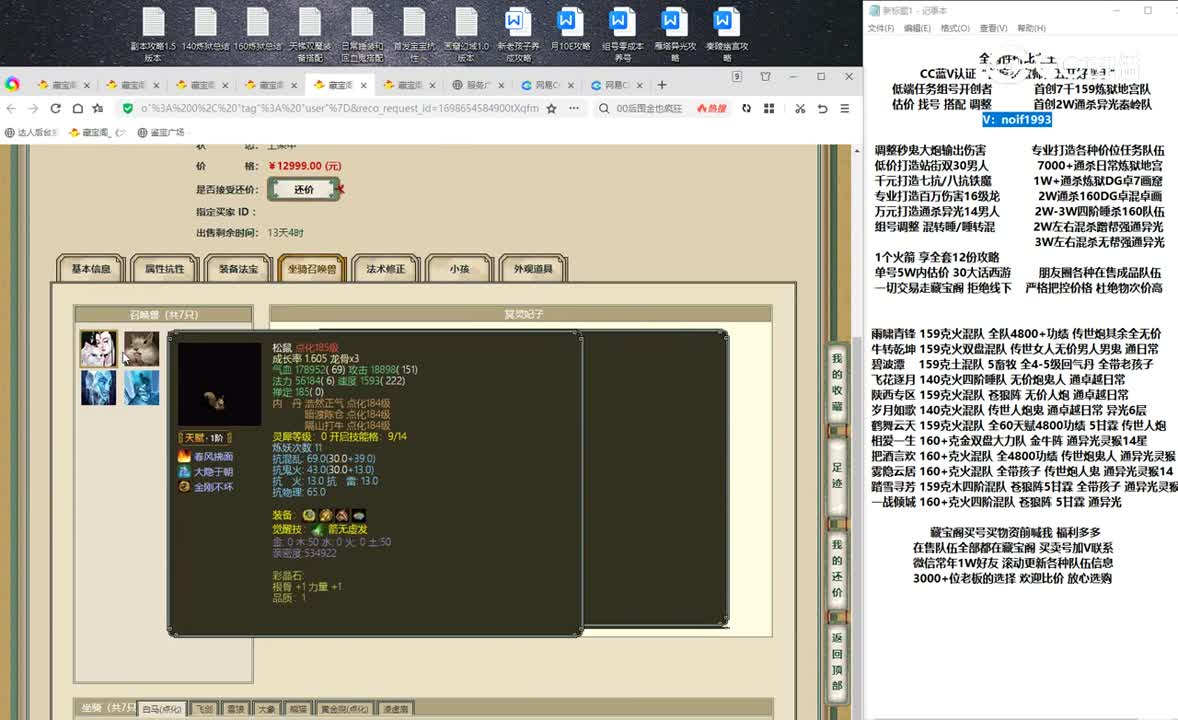Image resolution: width=1178 pixels, height=720 pixels.
Task: Click the favorites star next to home
Action: point(98,109)
